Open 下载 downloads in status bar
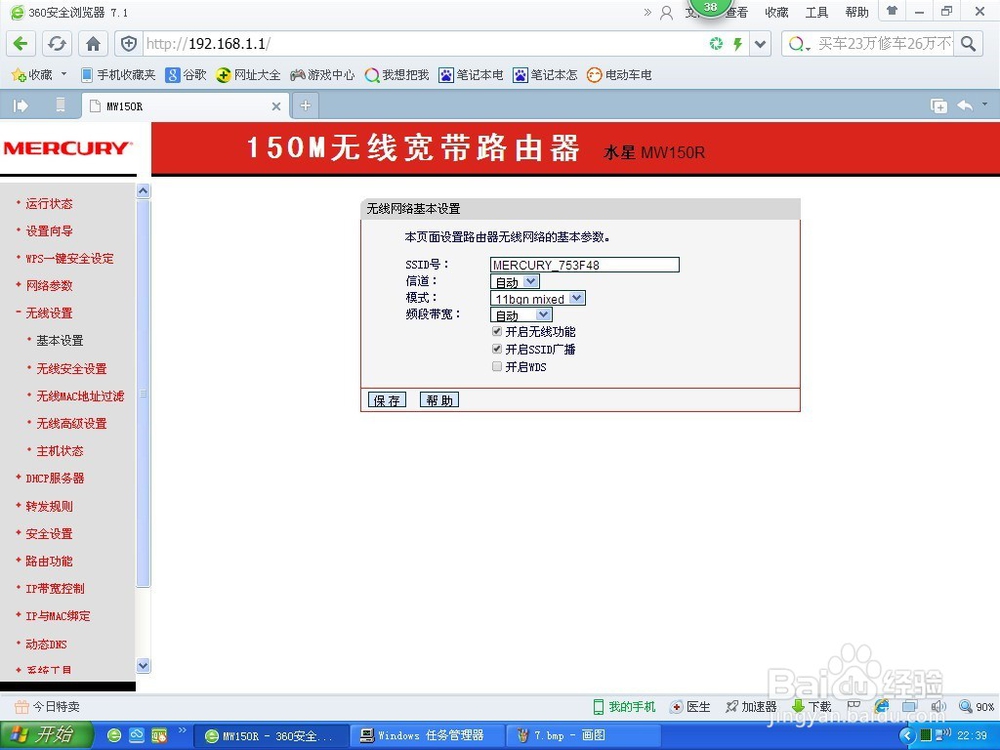The width and height of the screenshot is (1000, 750). (x=812, y=707)
